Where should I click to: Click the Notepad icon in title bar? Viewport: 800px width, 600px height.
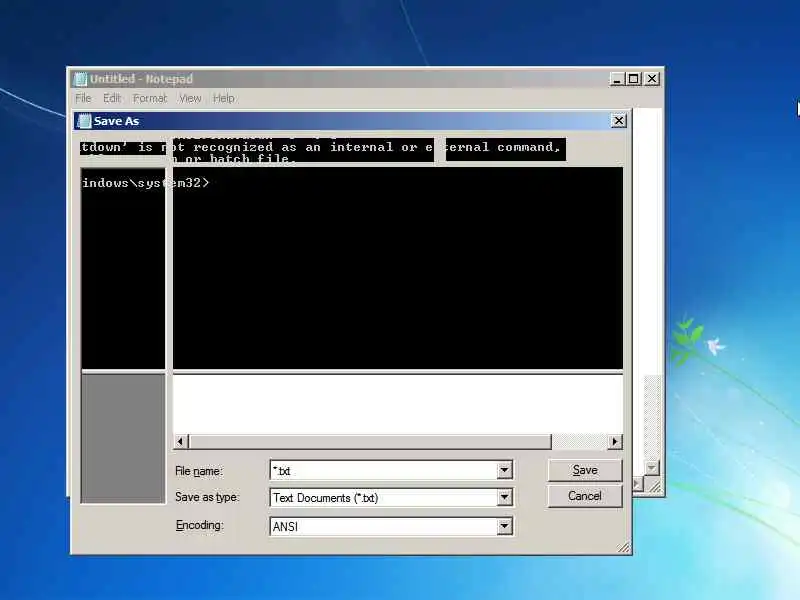[80, 79]
